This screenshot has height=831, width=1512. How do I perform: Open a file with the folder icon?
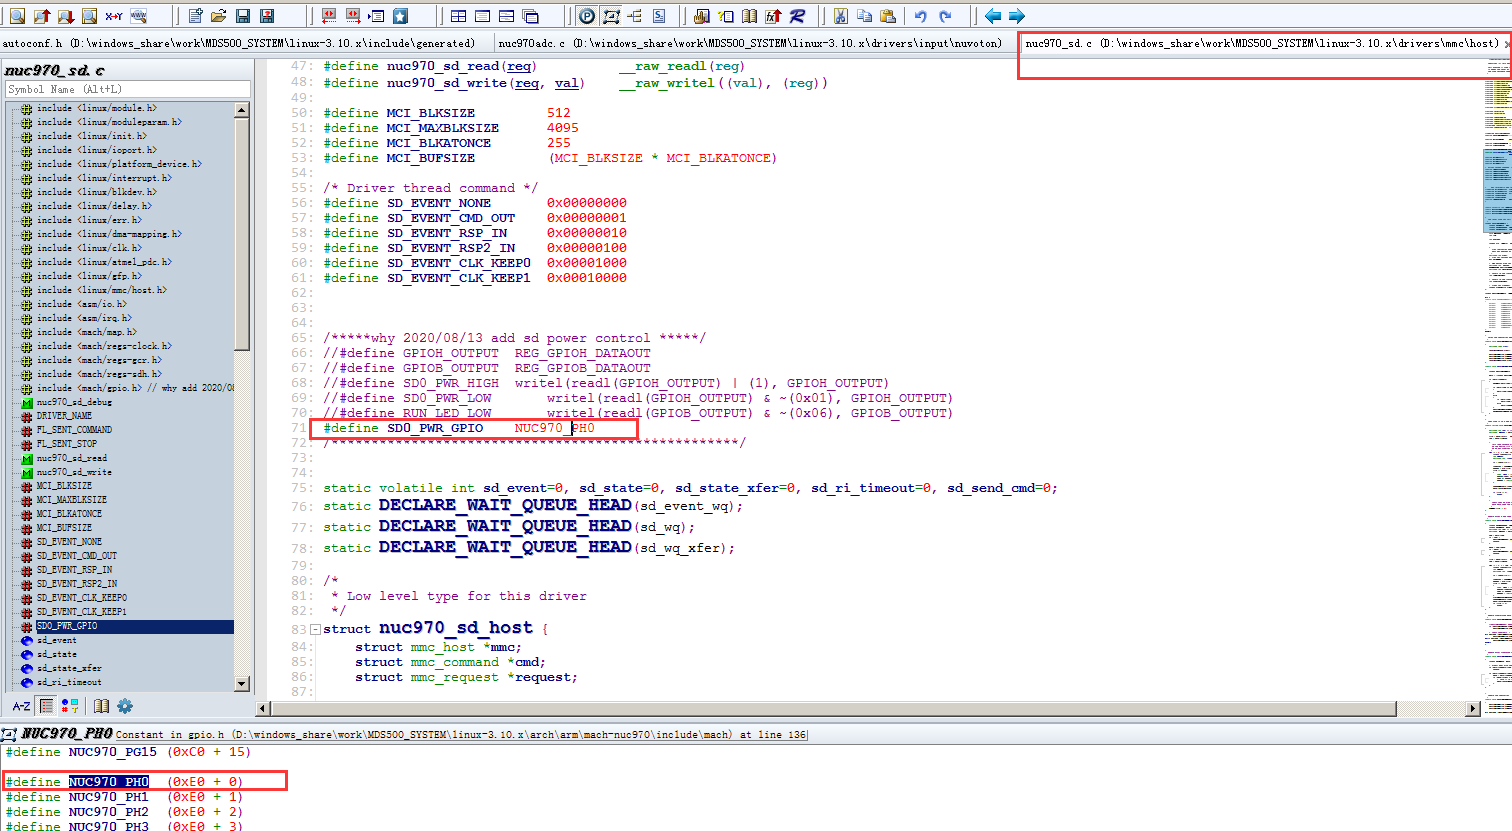coord(218,16)
